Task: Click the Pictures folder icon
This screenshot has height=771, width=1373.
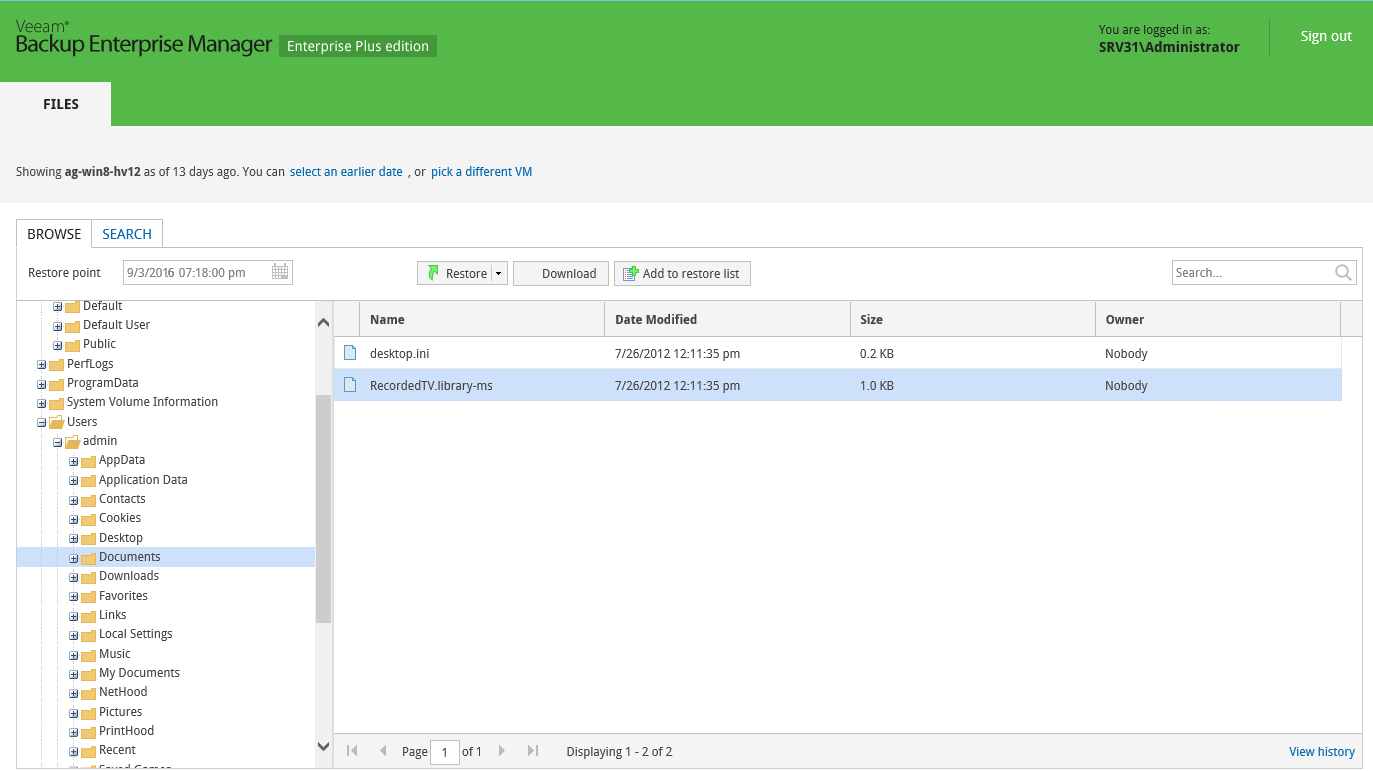Action: tap(88, 713)
